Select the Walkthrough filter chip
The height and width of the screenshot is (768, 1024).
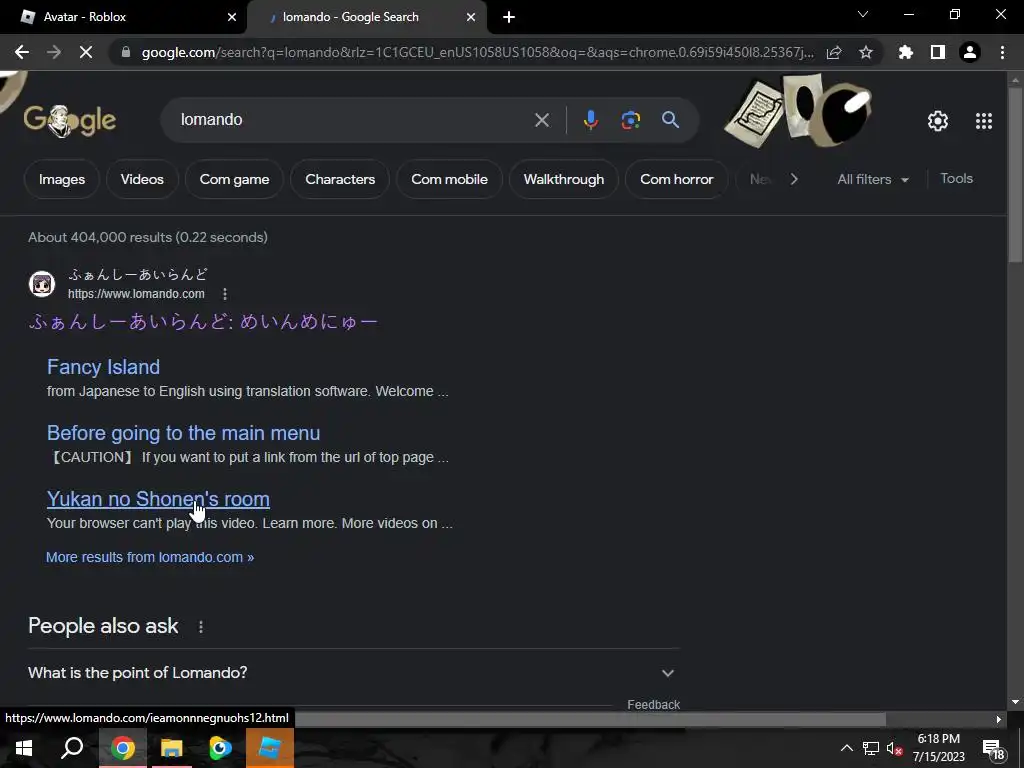click(x=564, y=179)
